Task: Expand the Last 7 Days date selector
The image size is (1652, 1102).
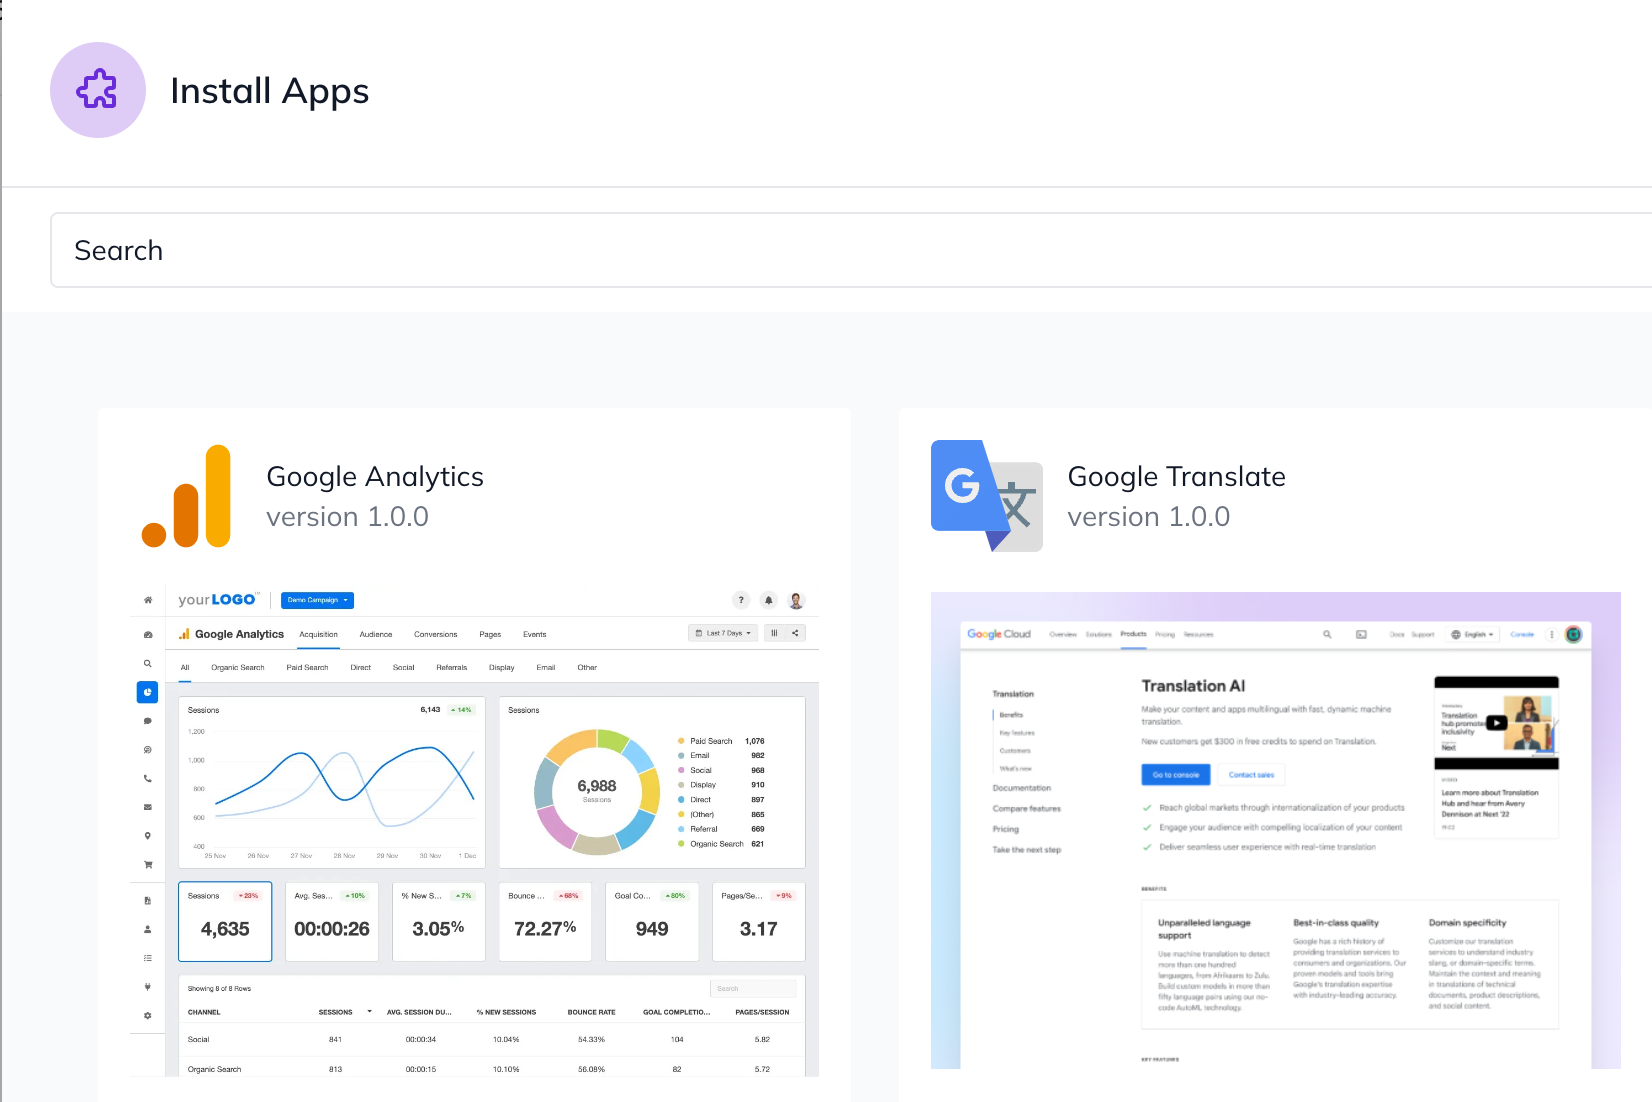Action: coord(723,633)
